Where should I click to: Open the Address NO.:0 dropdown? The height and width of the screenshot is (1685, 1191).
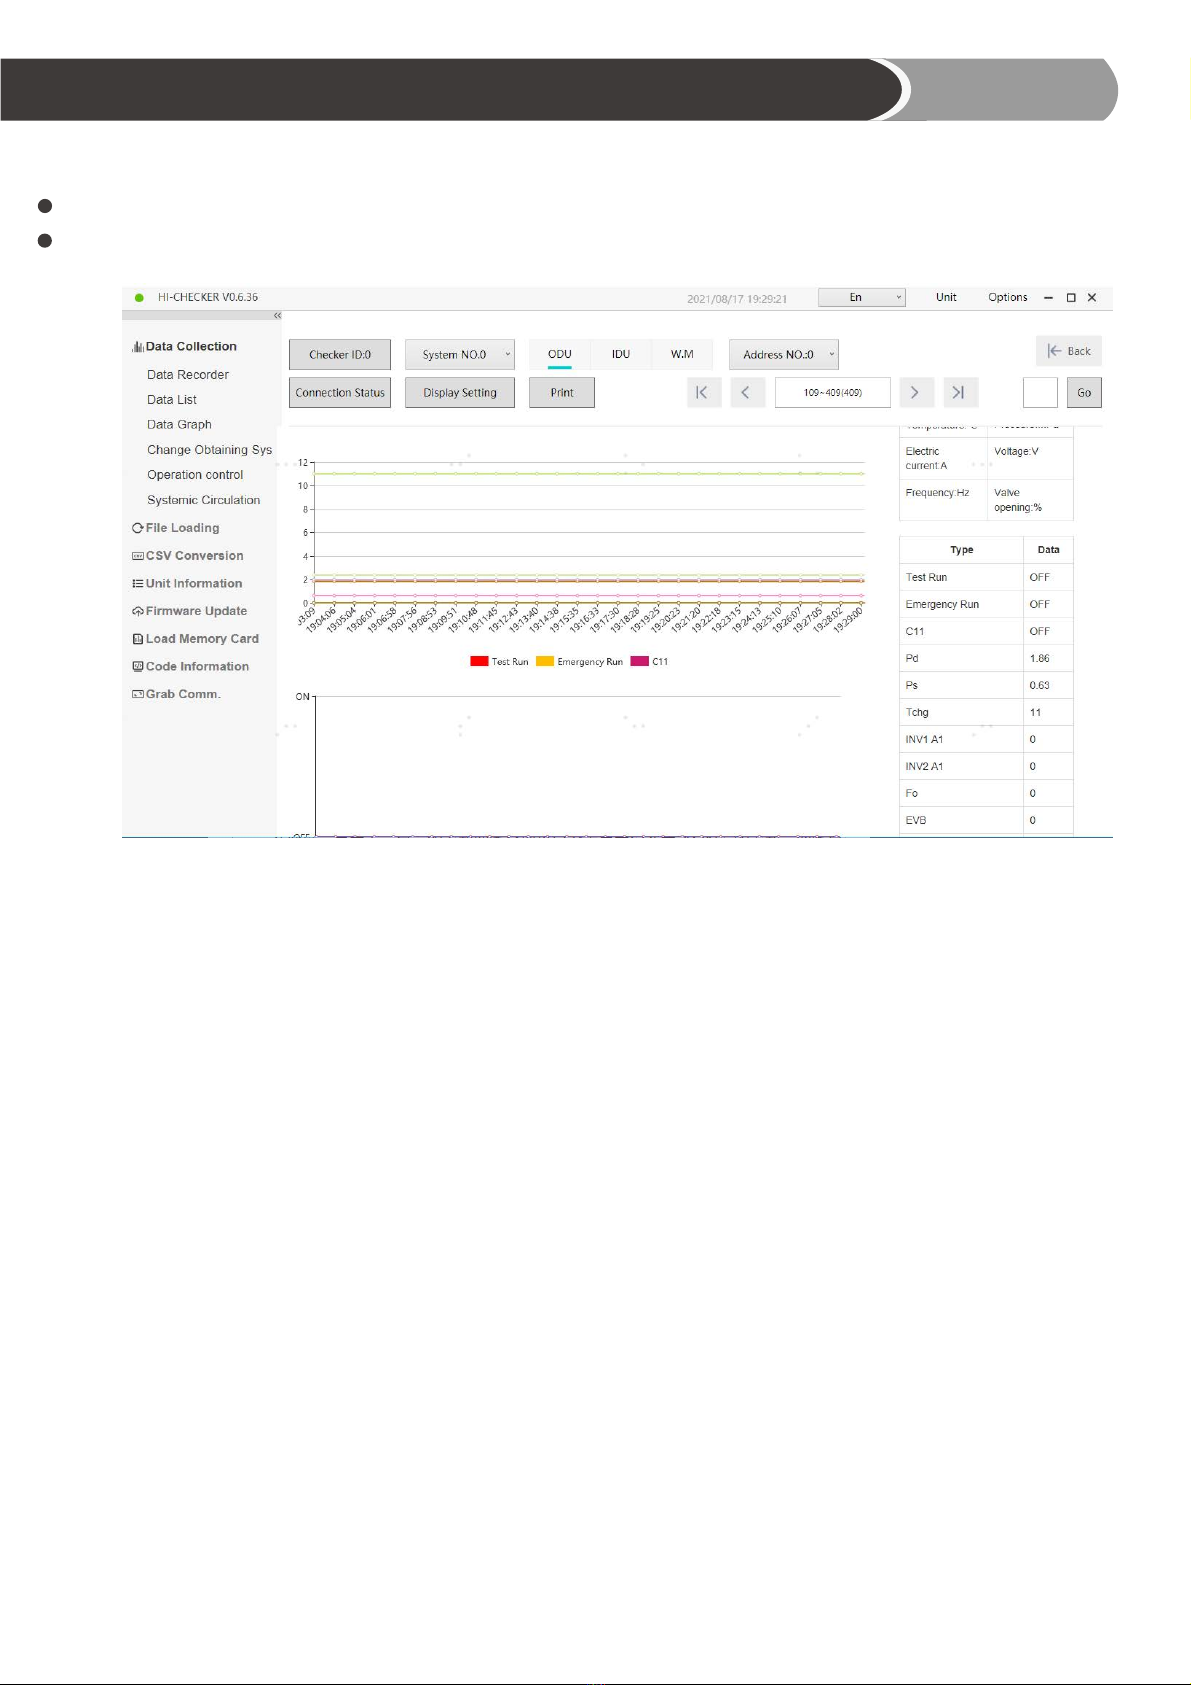[784, 355]
